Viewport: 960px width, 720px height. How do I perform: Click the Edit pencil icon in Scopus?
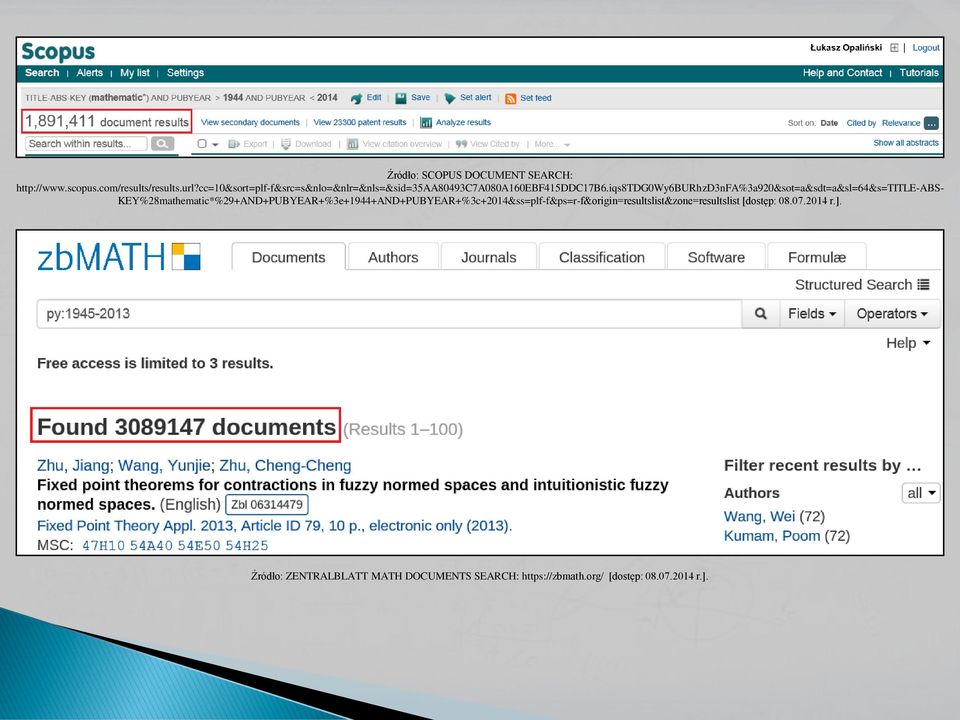pos(356,98)
